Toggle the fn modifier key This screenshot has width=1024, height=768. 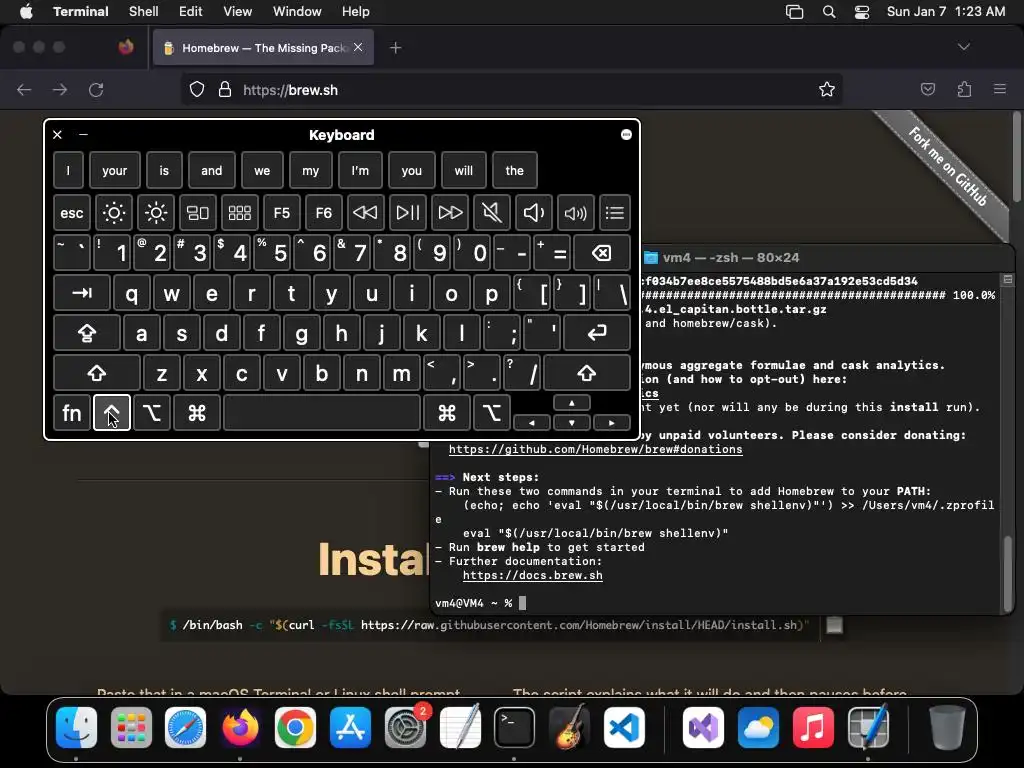click(72, 413)
